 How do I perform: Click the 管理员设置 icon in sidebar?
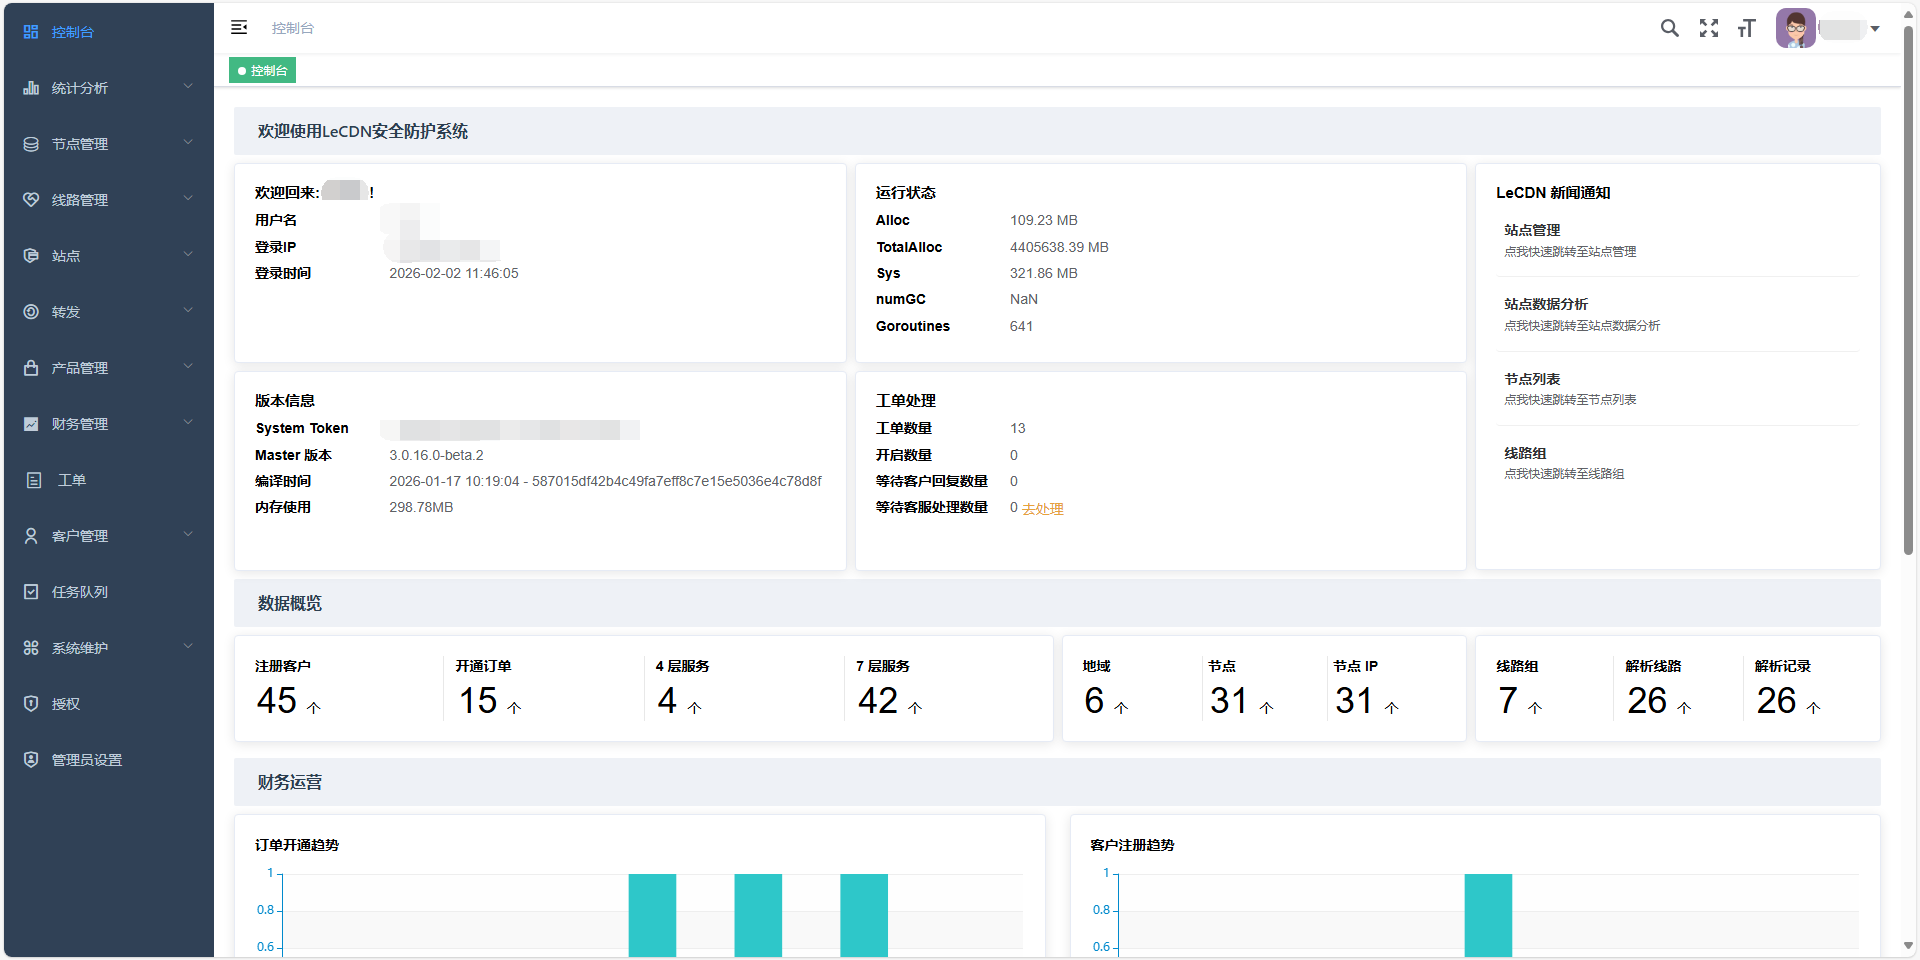point(31,760)
